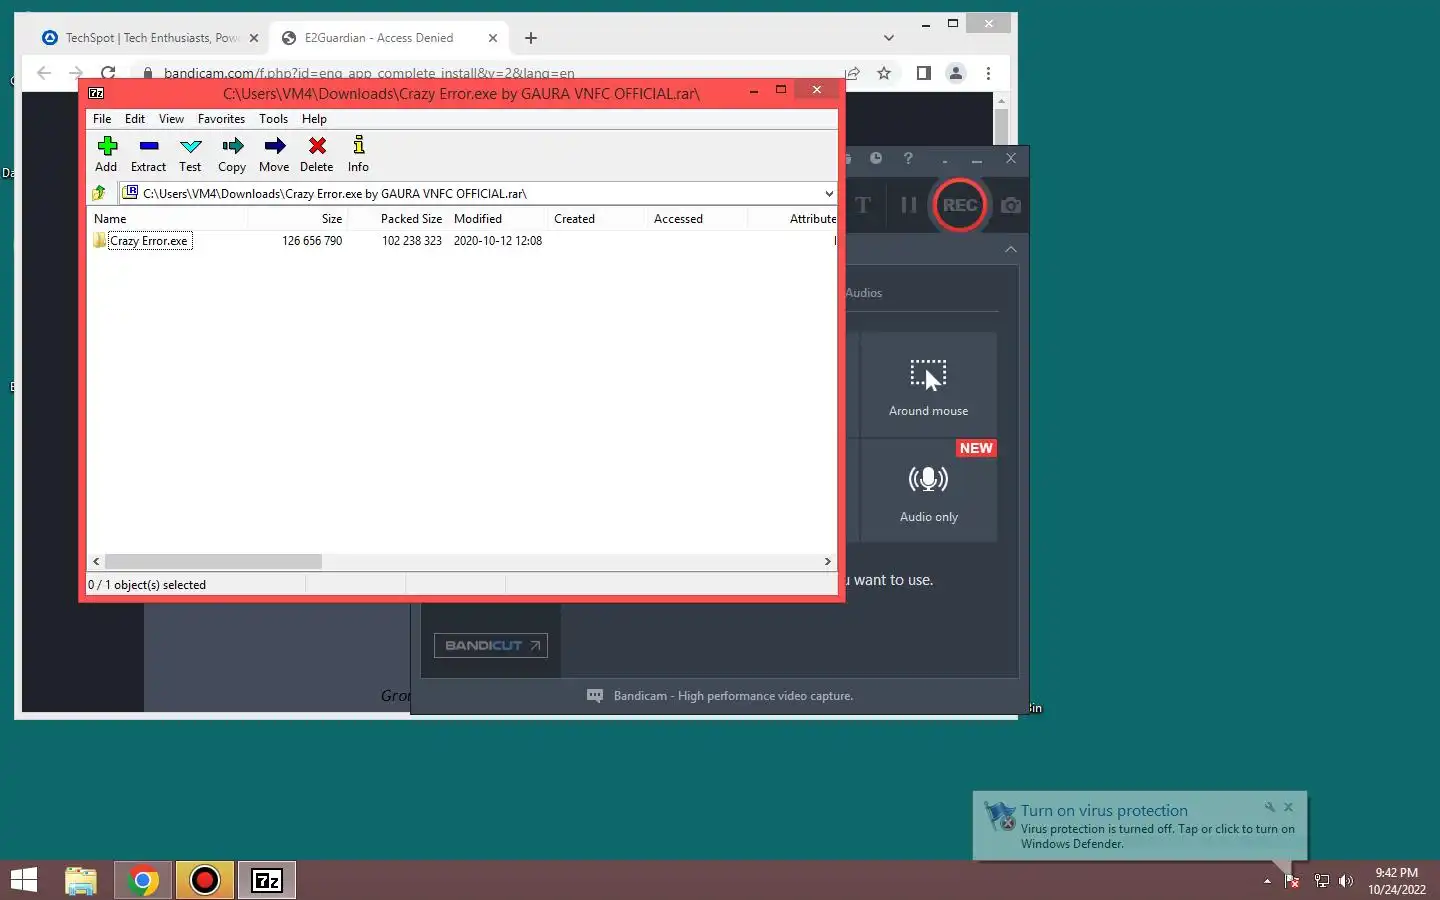Screen dimensions: 1440x900
Task: Run Test on the archive
Action: pyautogui.click(x=190, y=154)
